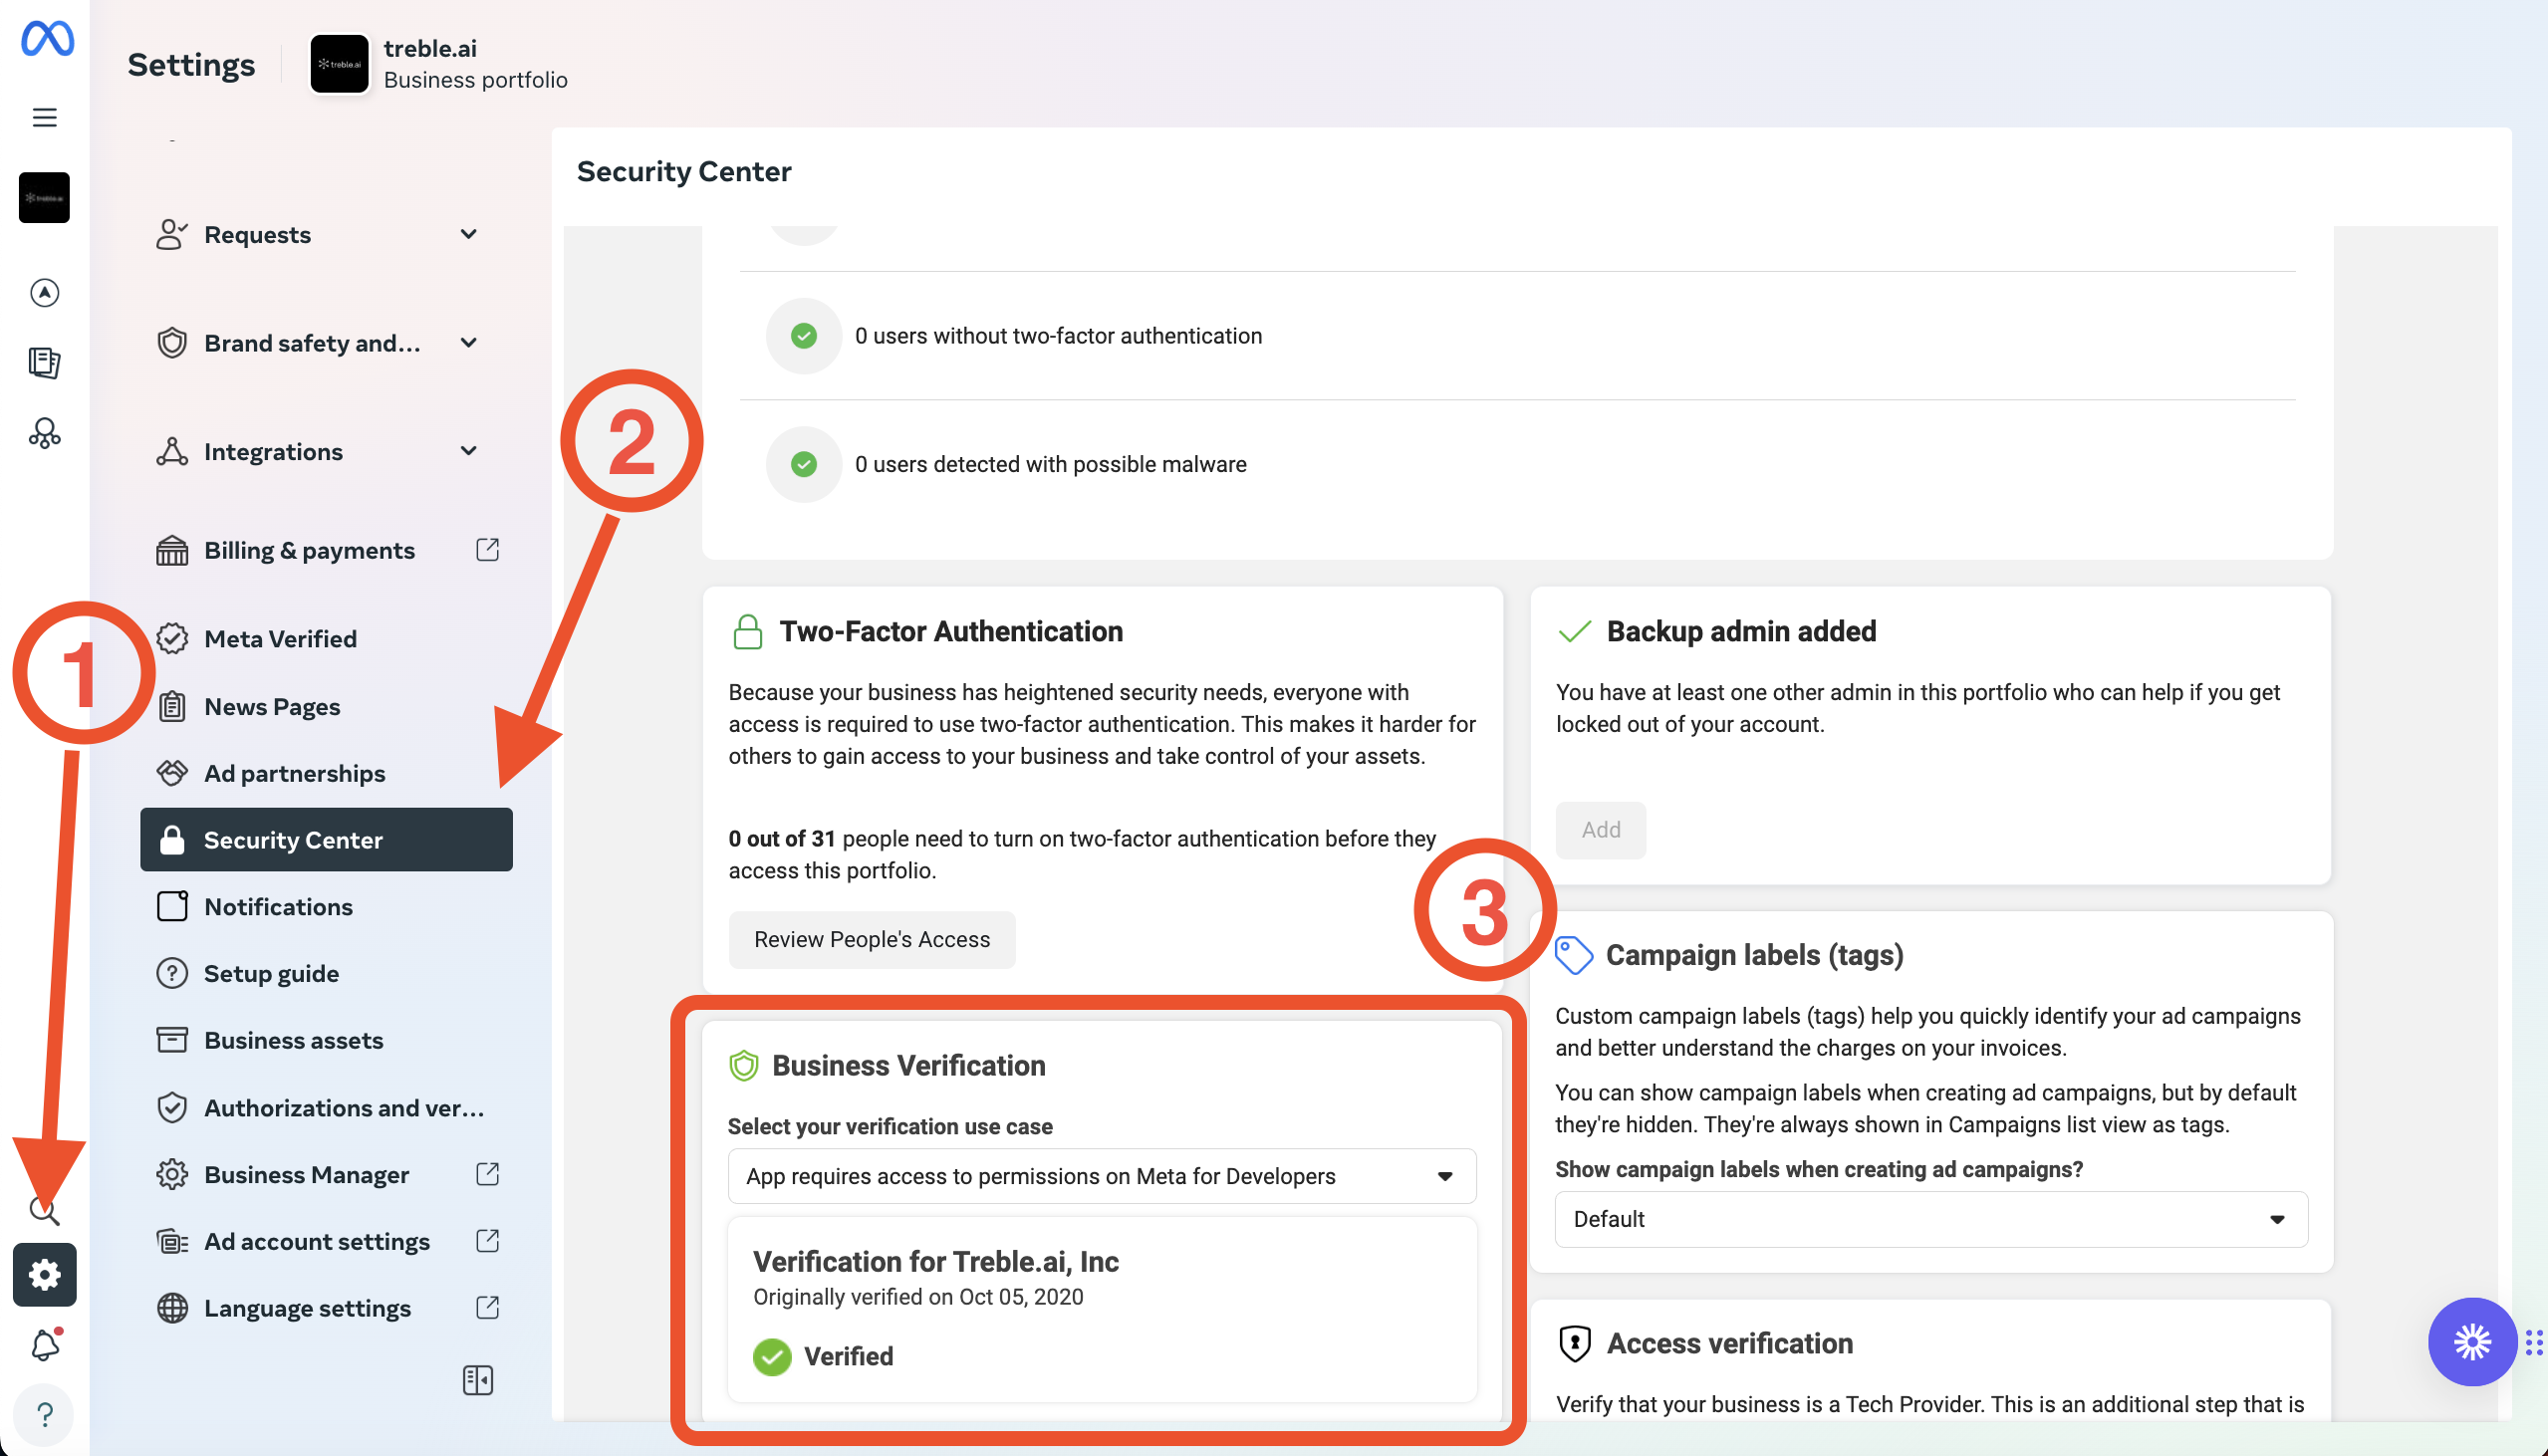Click the treble.ai portfolio thumbnail in left rail
Viewport: 2548px width, 1456px height.
[x=44, y=197]
